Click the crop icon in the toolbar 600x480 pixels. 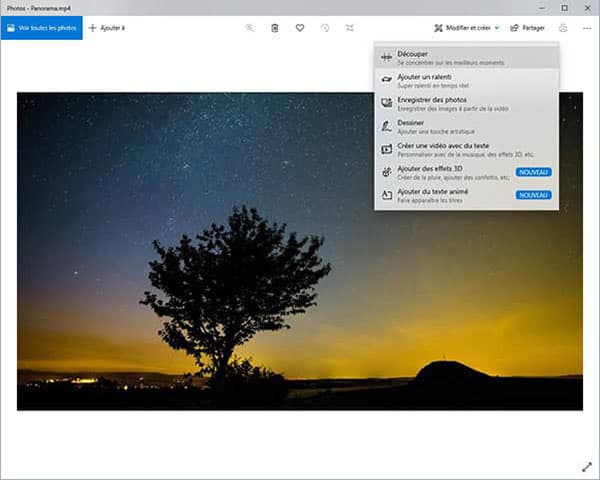click(x=350, y=28)
